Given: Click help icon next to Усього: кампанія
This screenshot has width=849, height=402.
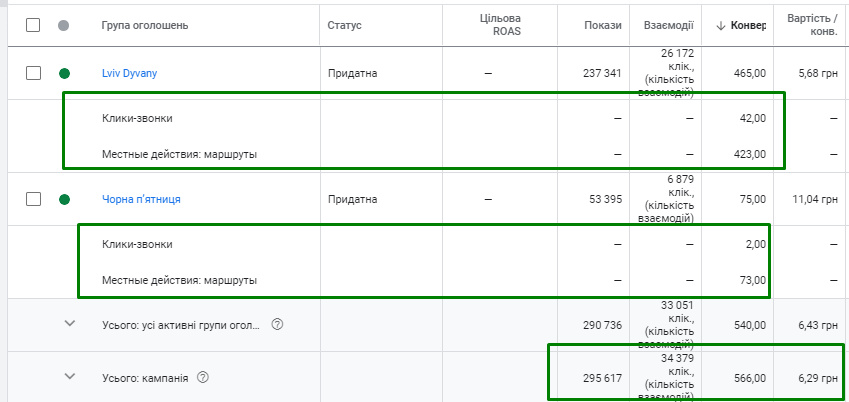Looking at the screenshot, I should coord(203,377).
